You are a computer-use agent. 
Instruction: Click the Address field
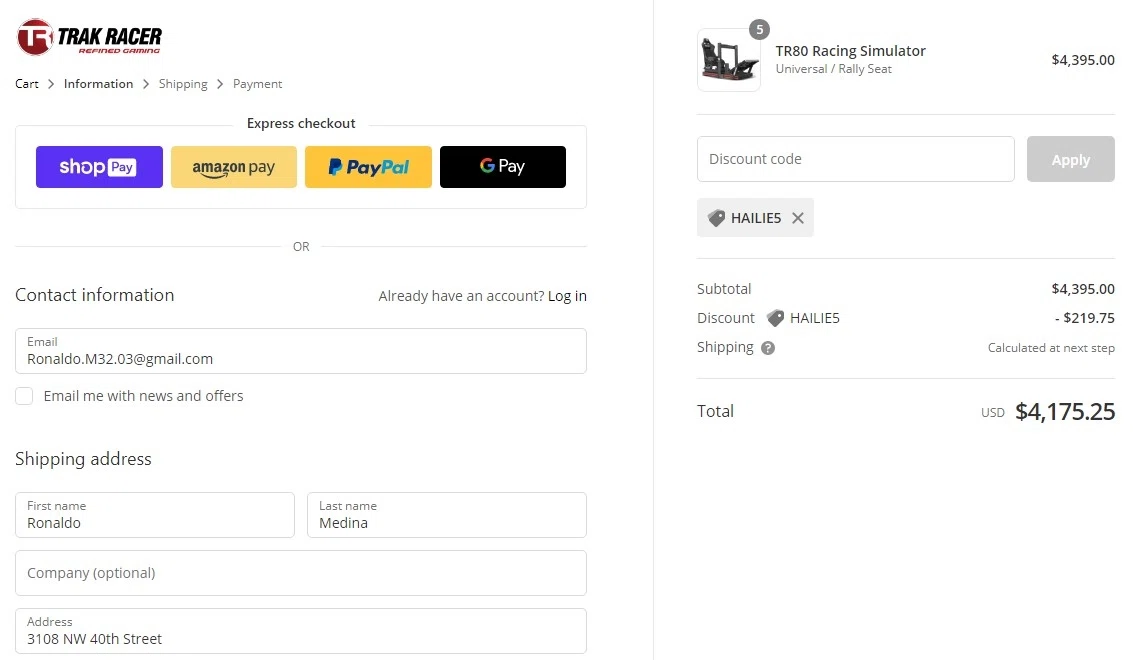pos(301,631)
